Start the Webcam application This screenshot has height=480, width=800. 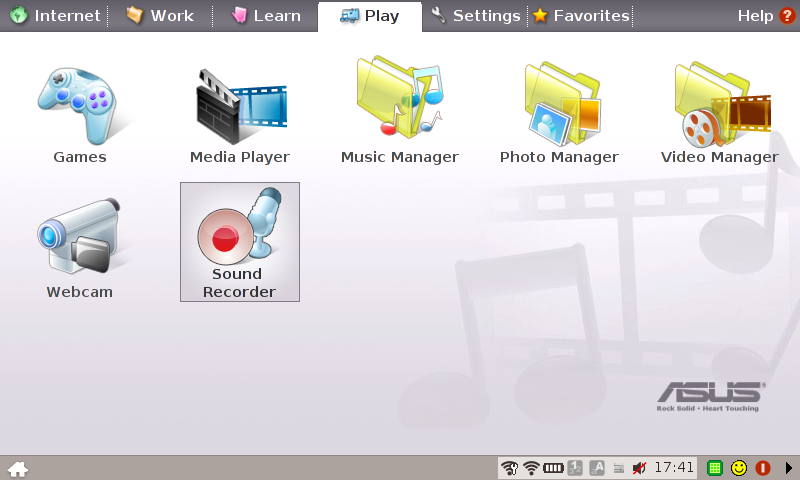(x=80, y=247)
